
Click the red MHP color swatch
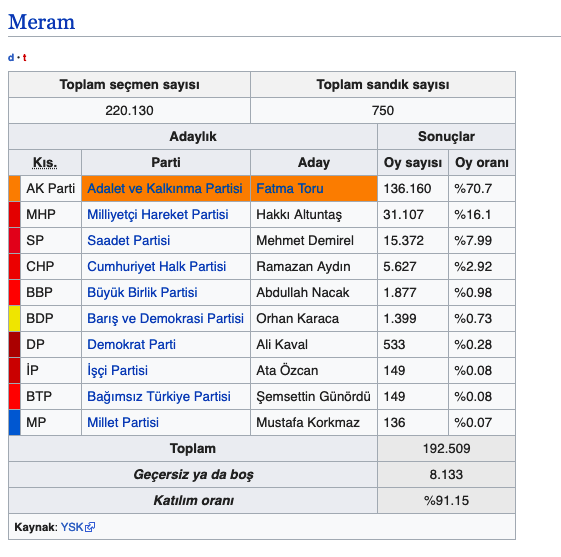coord(15,215)
